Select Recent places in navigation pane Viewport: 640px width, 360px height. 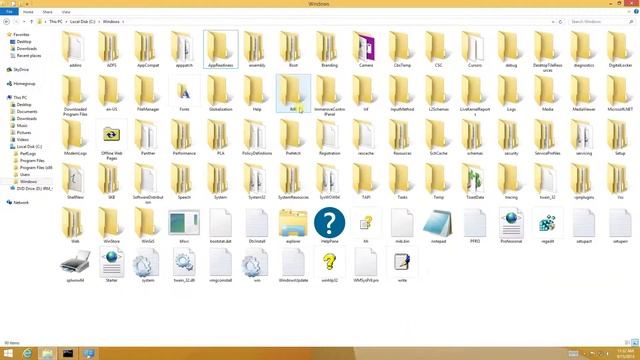click(x=29, y=56)
